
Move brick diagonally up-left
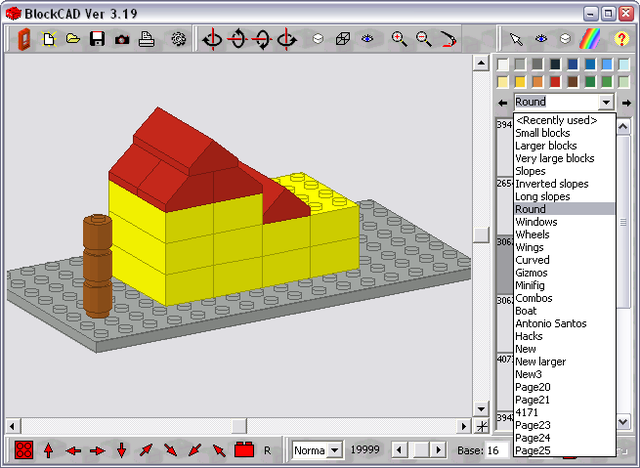219,450
